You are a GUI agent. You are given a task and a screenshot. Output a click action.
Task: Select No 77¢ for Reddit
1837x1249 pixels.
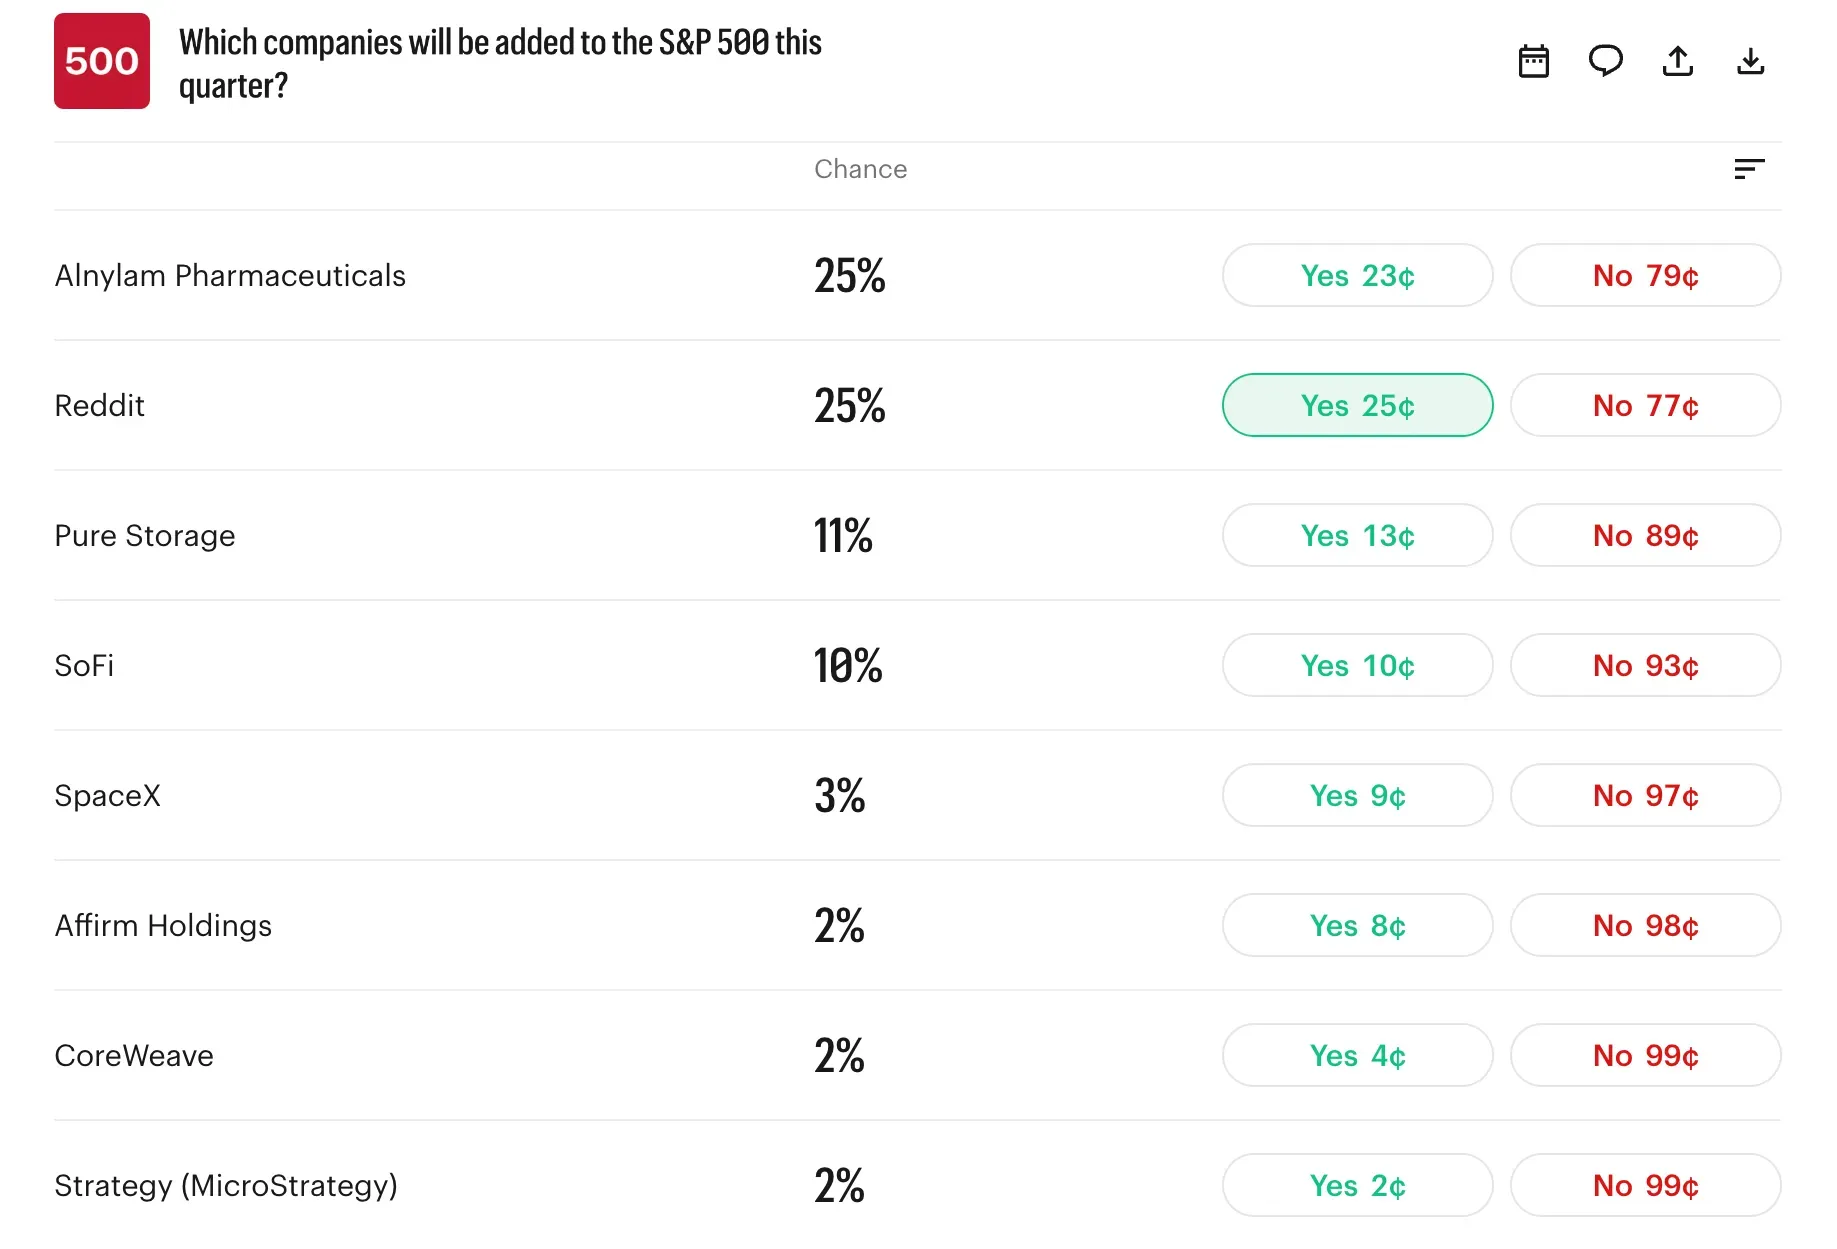click(x=1645, y=405)
